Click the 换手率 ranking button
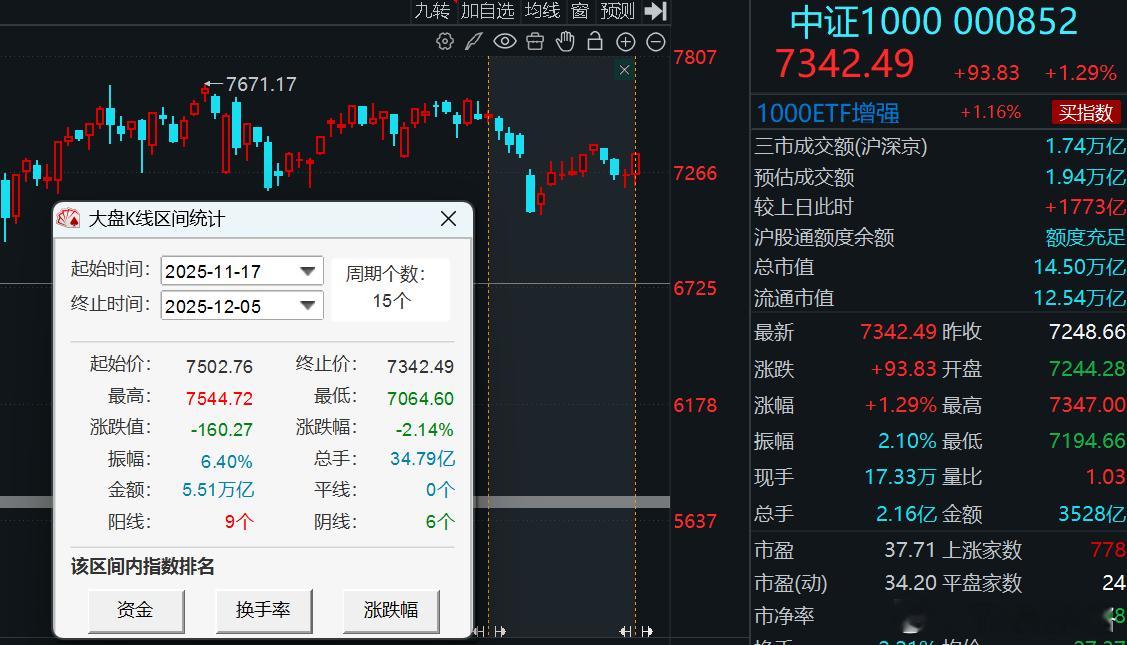Image resolution: width=1127 pixels, height=645 pixels. (264, 611)
